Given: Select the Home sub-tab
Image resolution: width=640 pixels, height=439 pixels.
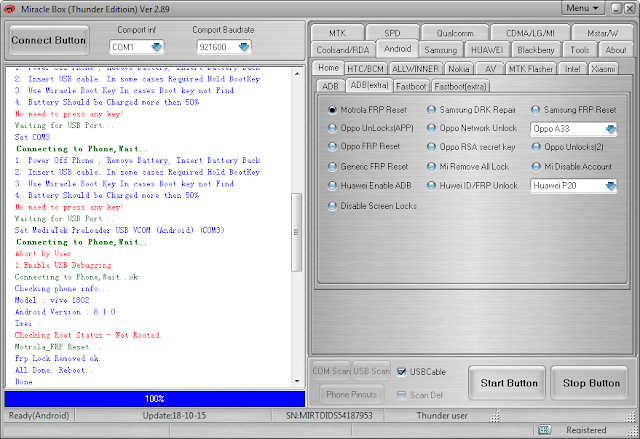Looking at the screenshot, I should (328, 68).
